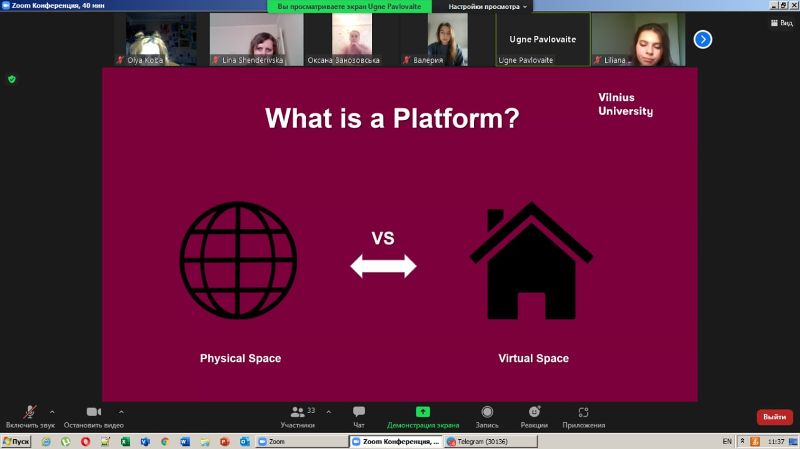This screenshot has width=800, height=449.
Task: Select Валерия video thumbnail
Action: [447, 39]
